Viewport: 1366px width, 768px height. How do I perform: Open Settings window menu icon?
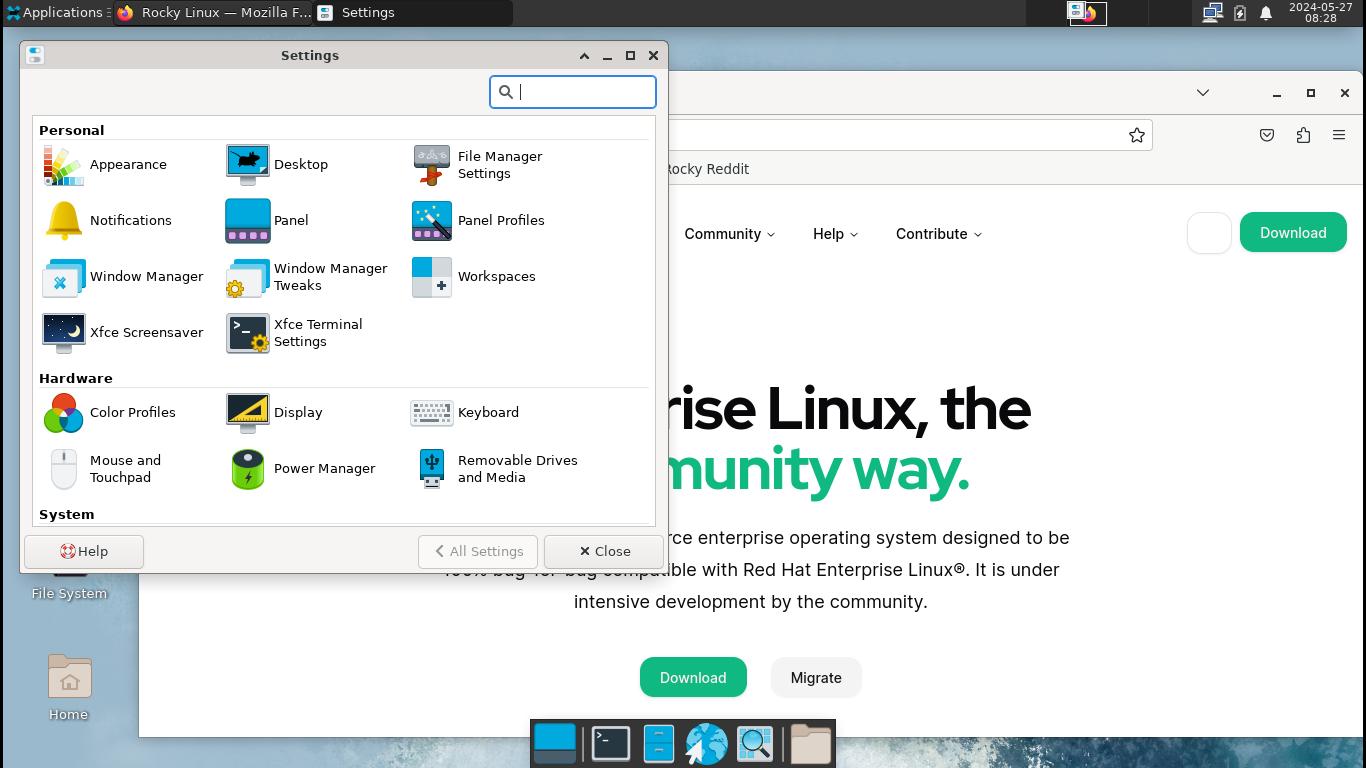[35, 56]
